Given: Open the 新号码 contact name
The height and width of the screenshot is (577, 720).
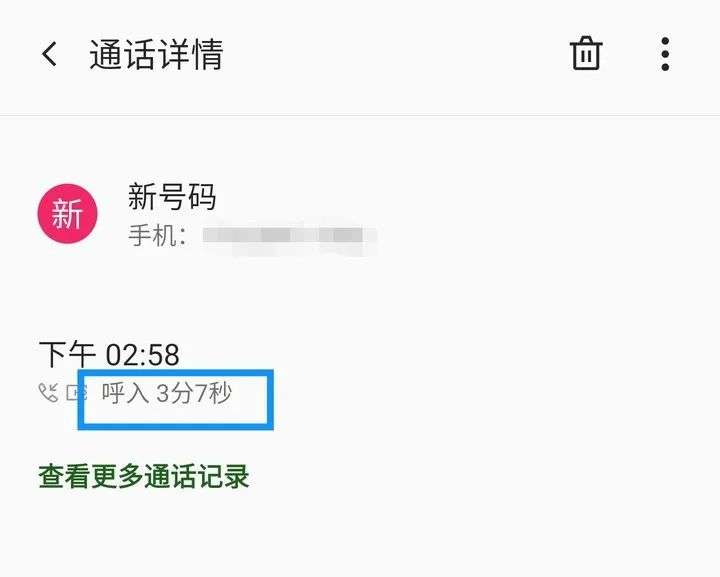Looking at the screenshot, I should [172, 196].
